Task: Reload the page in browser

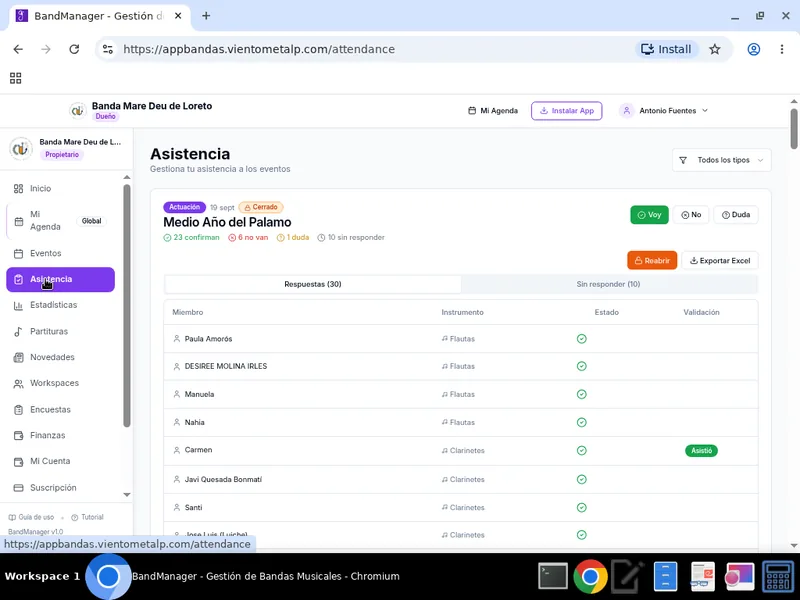Action: pyautogui.click(x=74, y=49)
